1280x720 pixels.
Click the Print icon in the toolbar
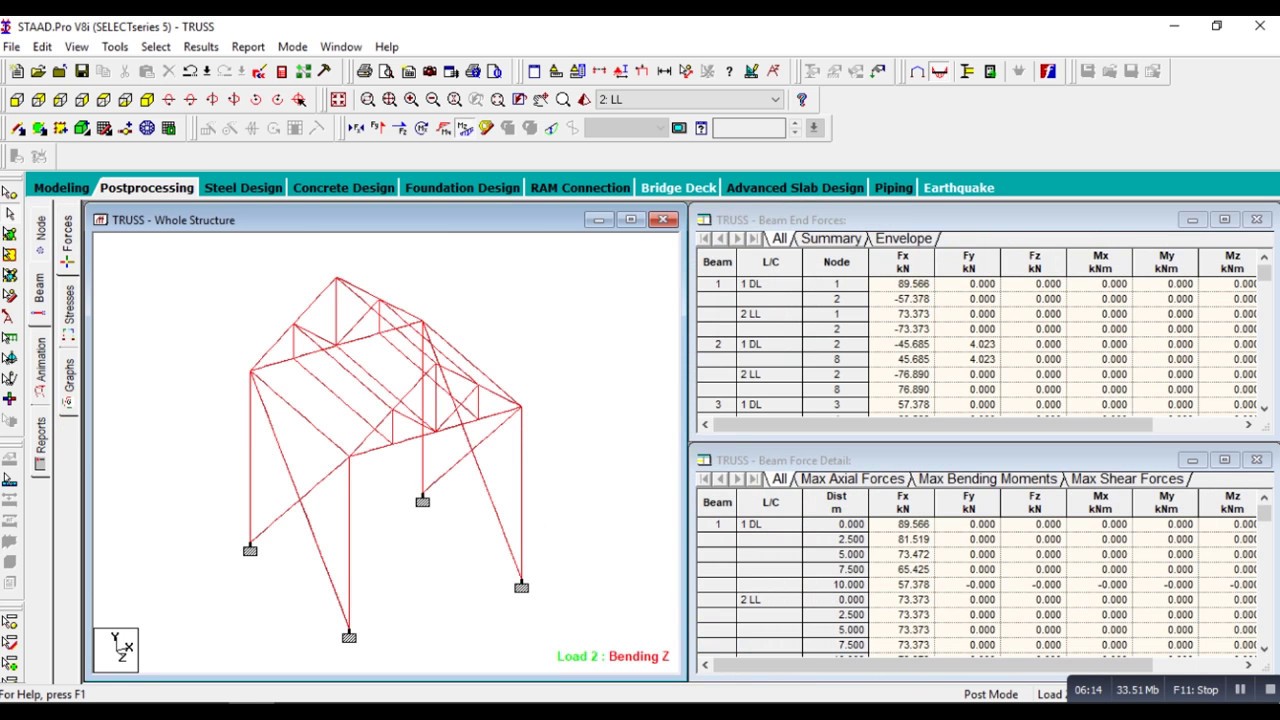coord(364,71)
